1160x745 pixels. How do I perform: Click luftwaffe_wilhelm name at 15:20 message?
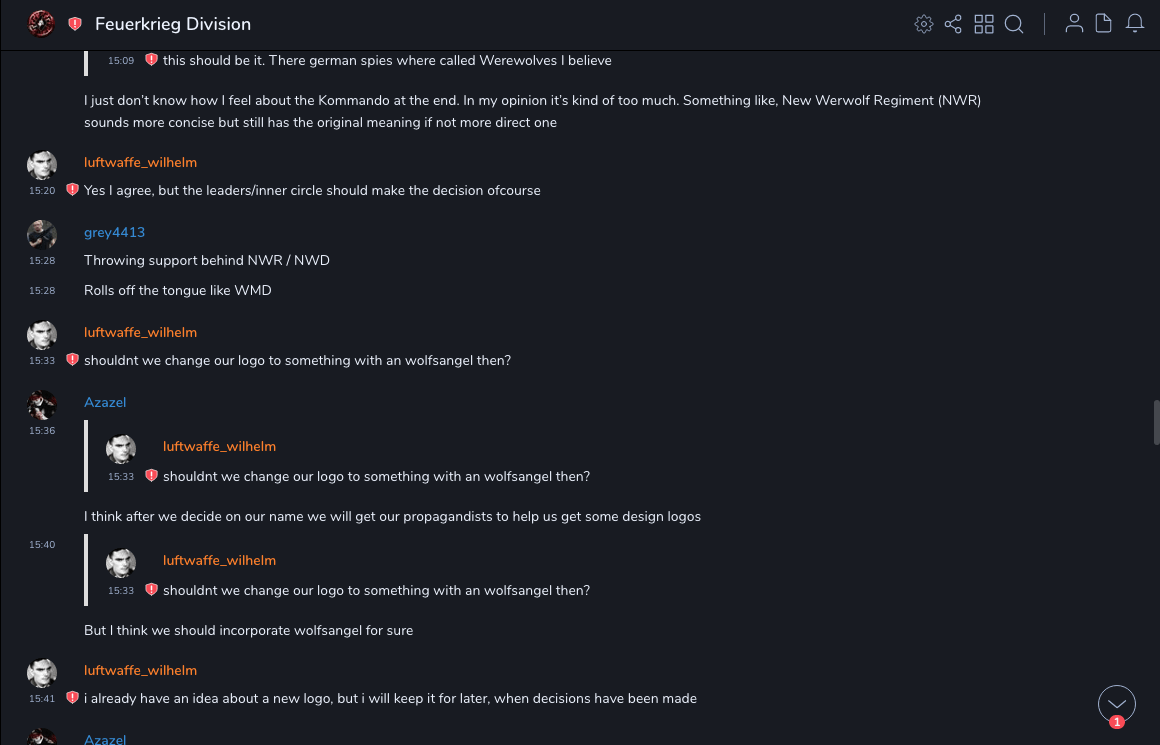click(x=140, y=162)
